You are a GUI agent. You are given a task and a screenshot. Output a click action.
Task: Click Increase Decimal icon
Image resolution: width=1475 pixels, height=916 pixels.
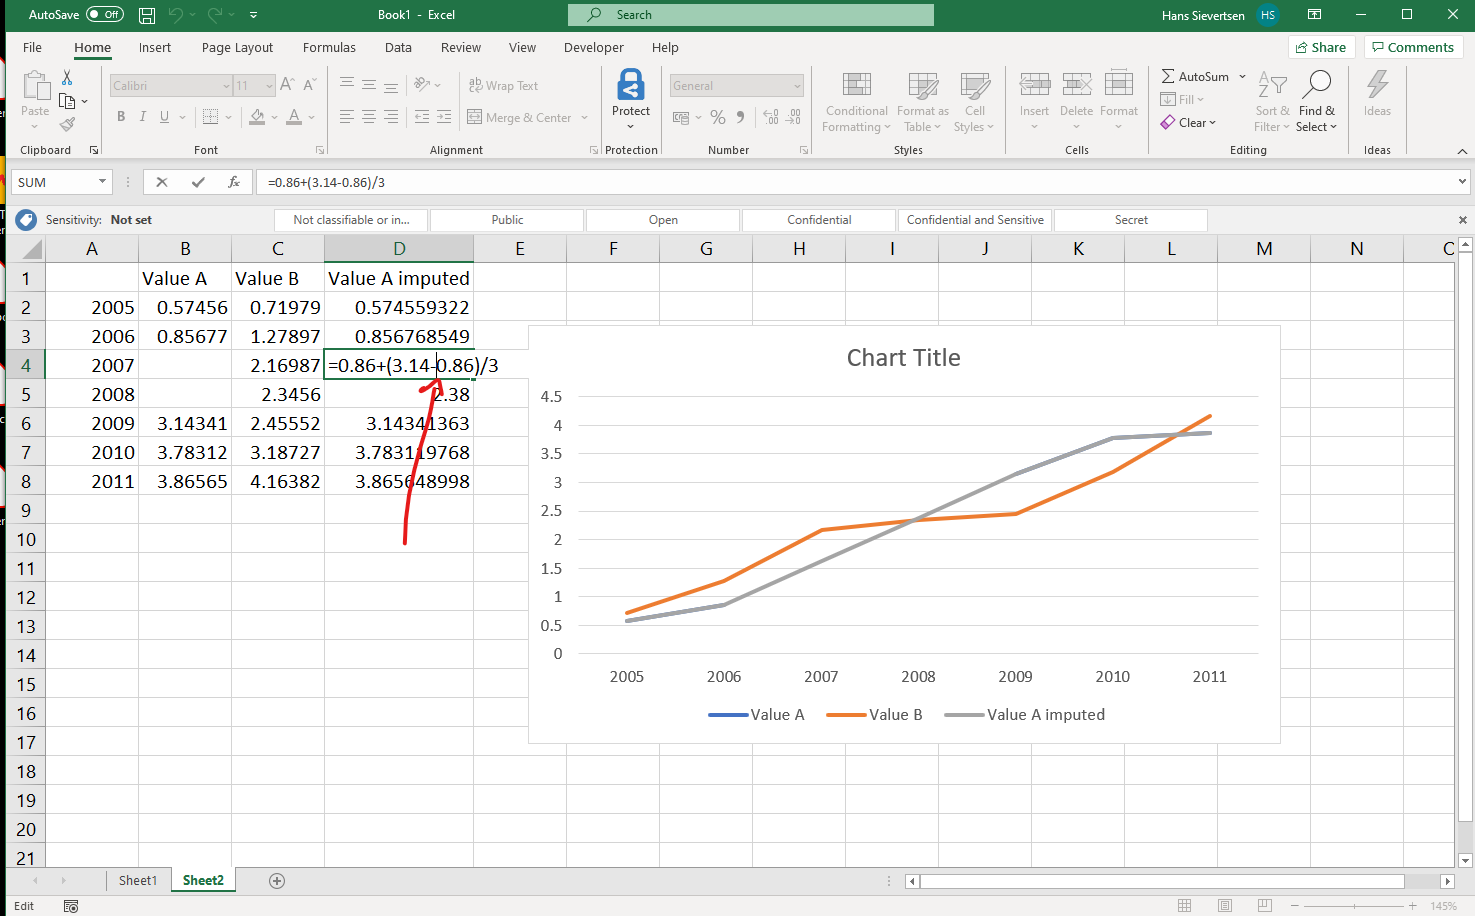pyautogui.click(x=771, y=117)
